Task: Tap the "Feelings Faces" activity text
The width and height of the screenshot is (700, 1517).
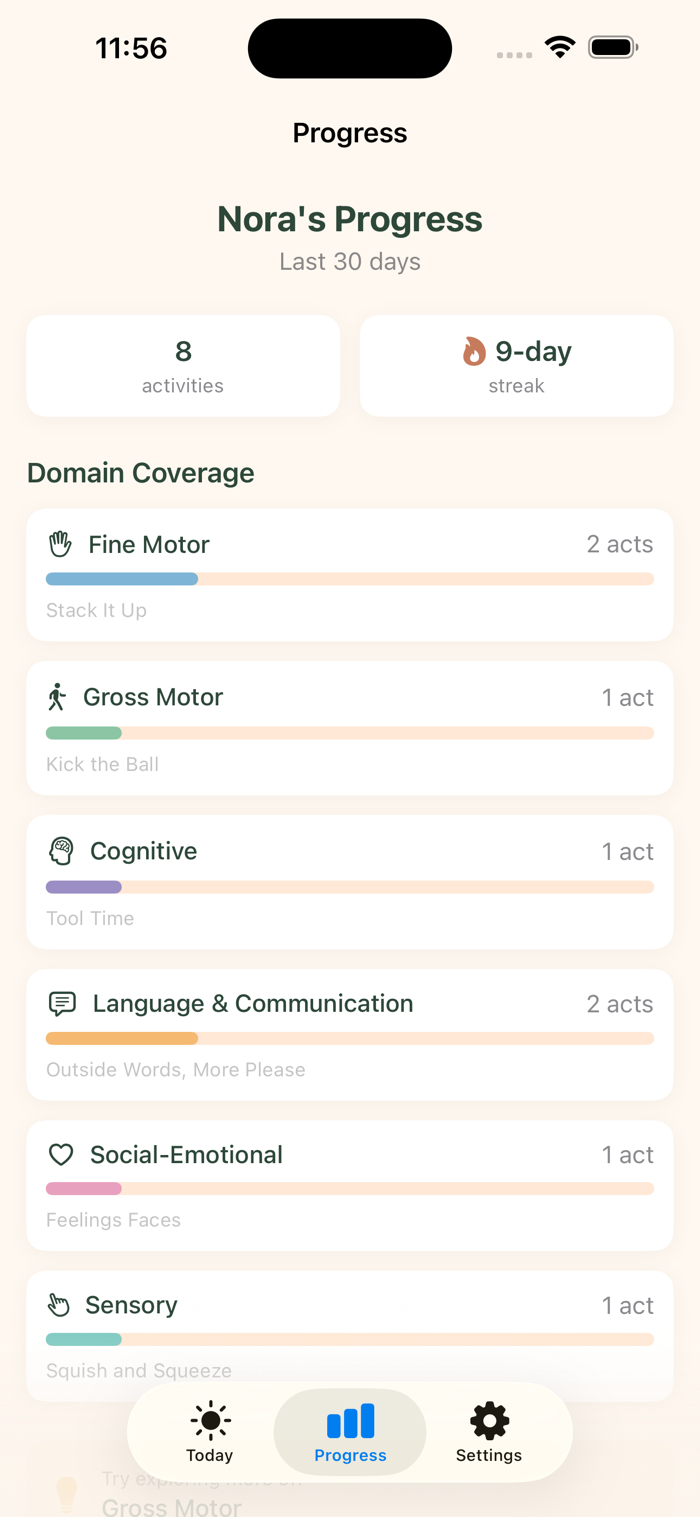Action: [x=113, y=1220]
